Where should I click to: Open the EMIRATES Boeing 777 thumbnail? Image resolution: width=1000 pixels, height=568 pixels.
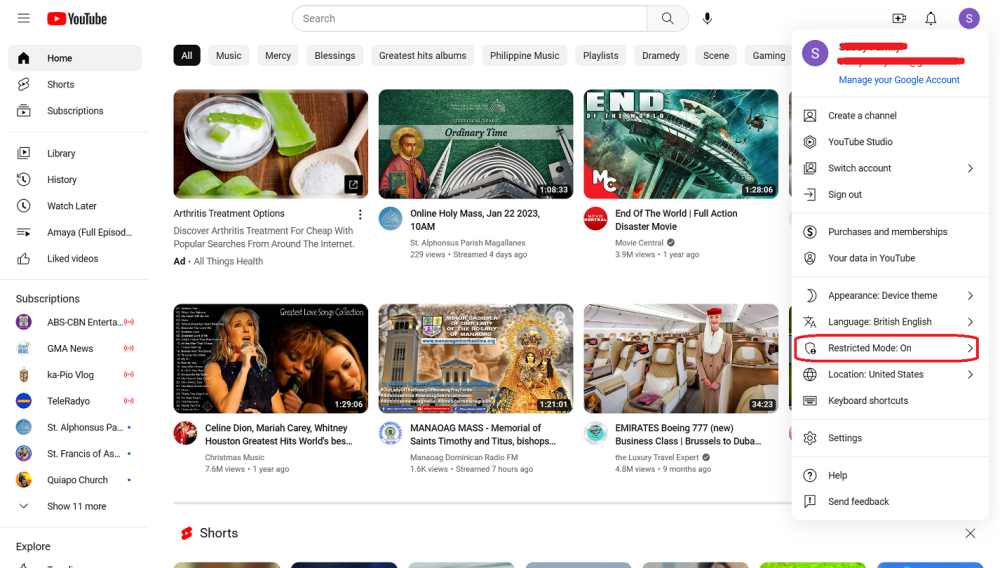[x=680, y=358]
